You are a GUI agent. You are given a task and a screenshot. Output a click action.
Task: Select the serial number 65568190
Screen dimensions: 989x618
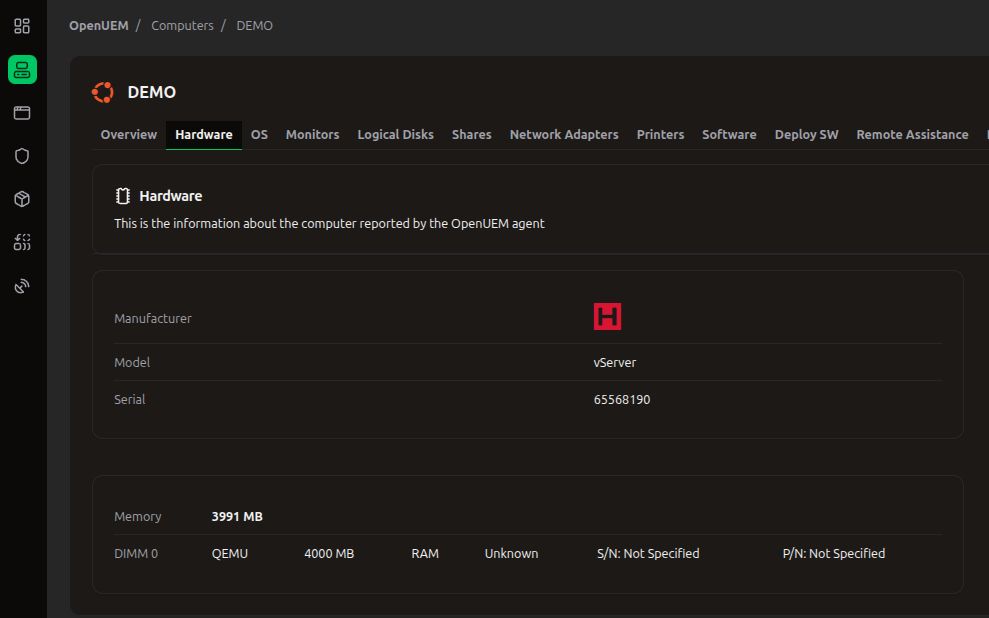622,400
